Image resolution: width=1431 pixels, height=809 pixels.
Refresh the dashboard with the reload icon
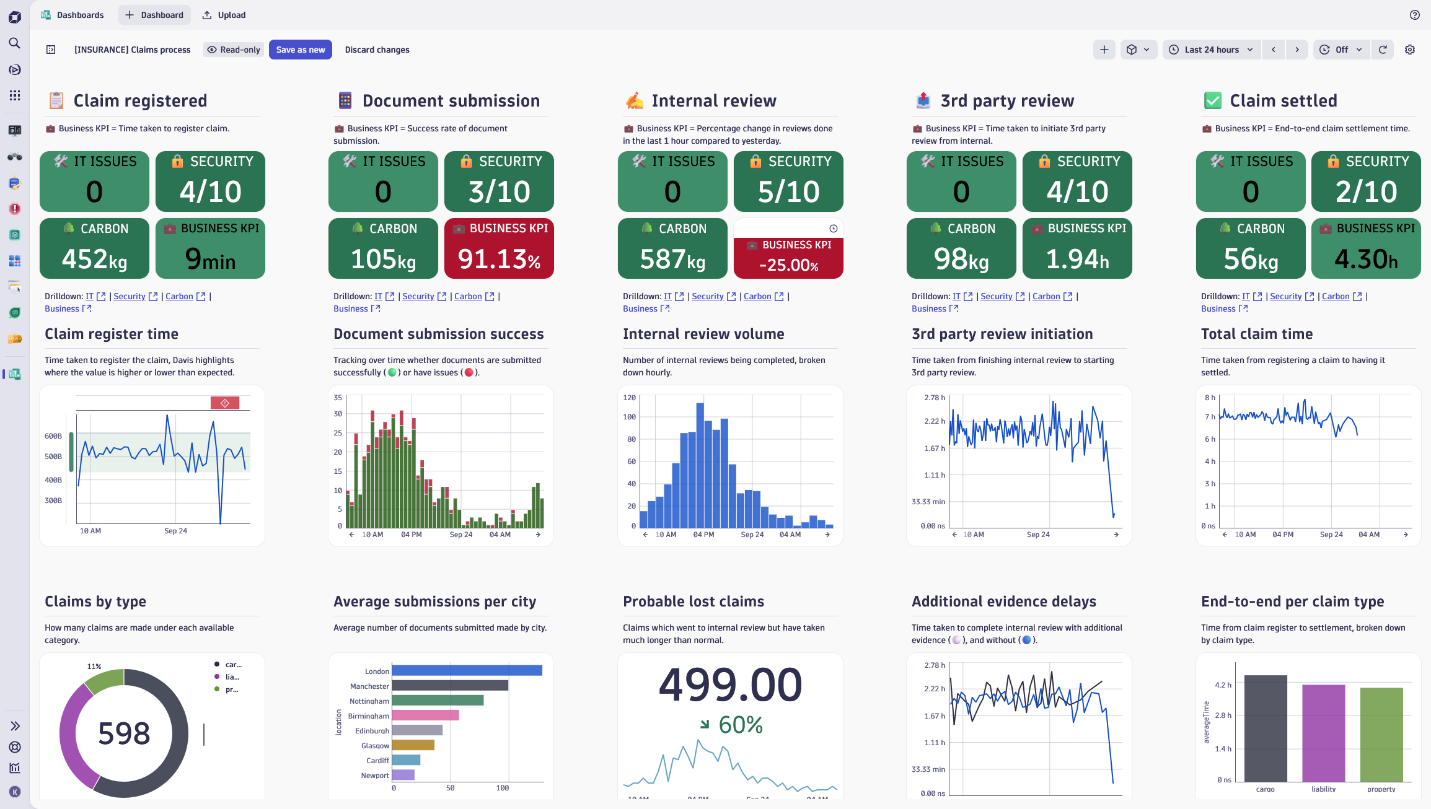[x=1382, y=49]
